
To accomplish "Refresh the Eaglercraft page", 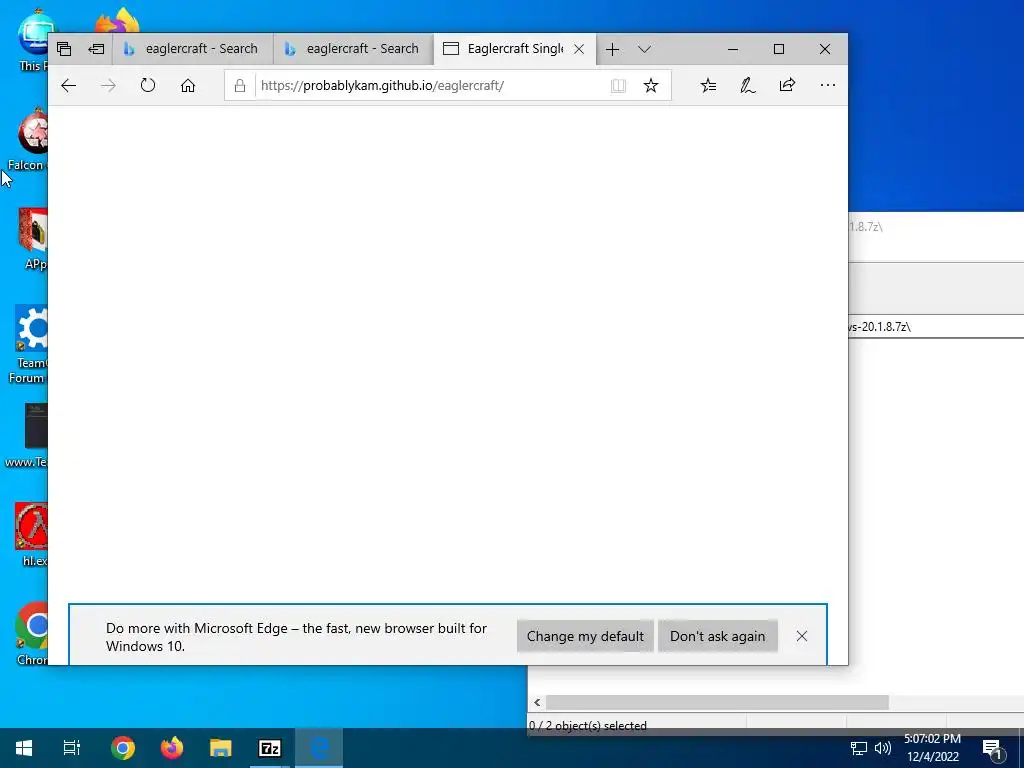I will pos(148,86).
